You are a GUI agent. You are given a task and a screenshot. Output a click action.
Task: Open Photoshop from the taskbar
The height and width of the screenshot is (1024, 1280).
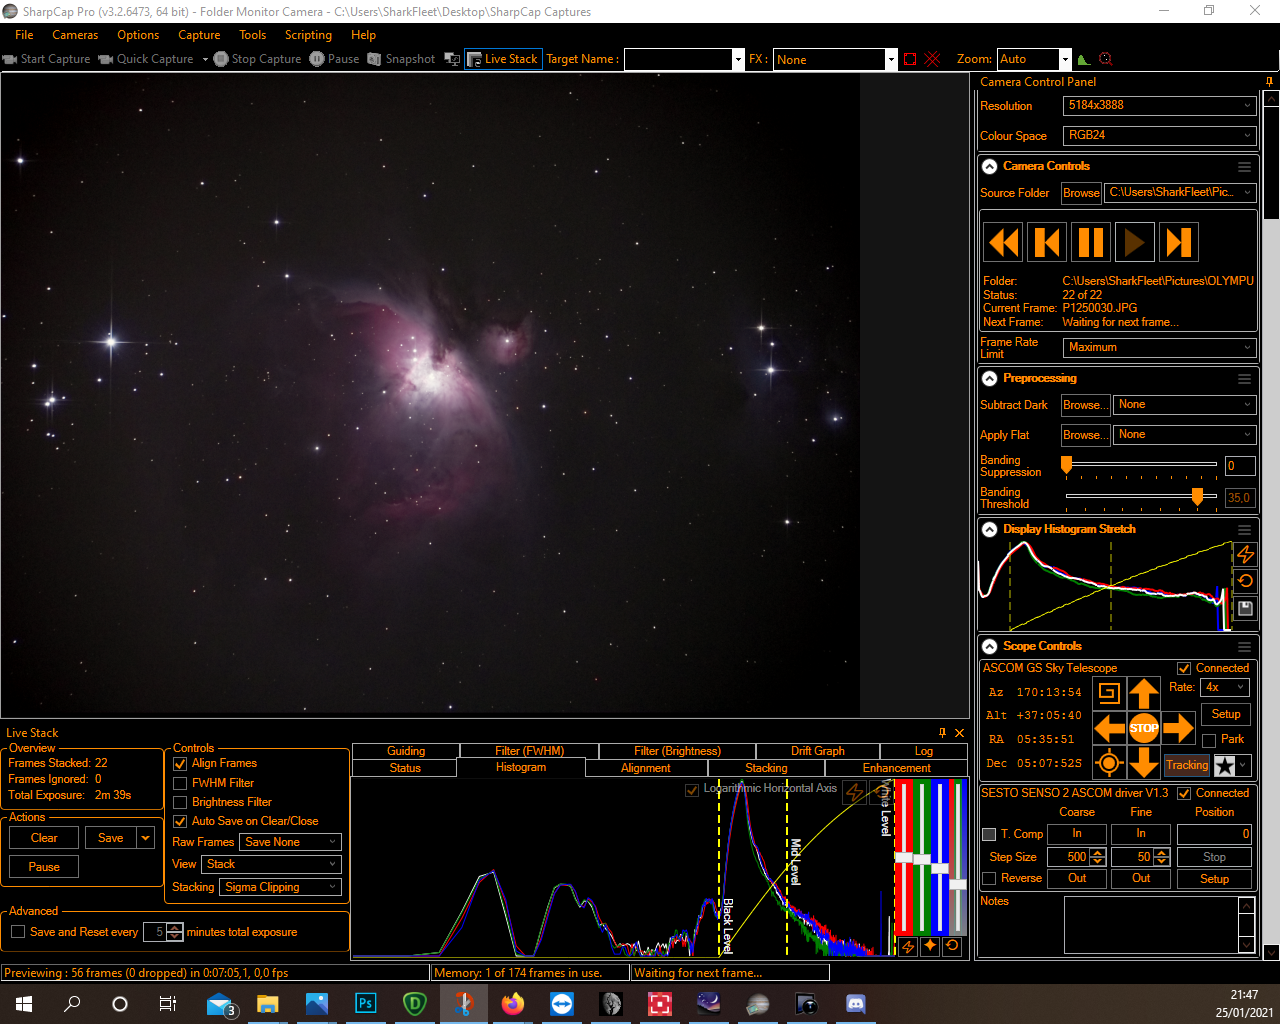pyautogui.click(x=366, y=1003)
